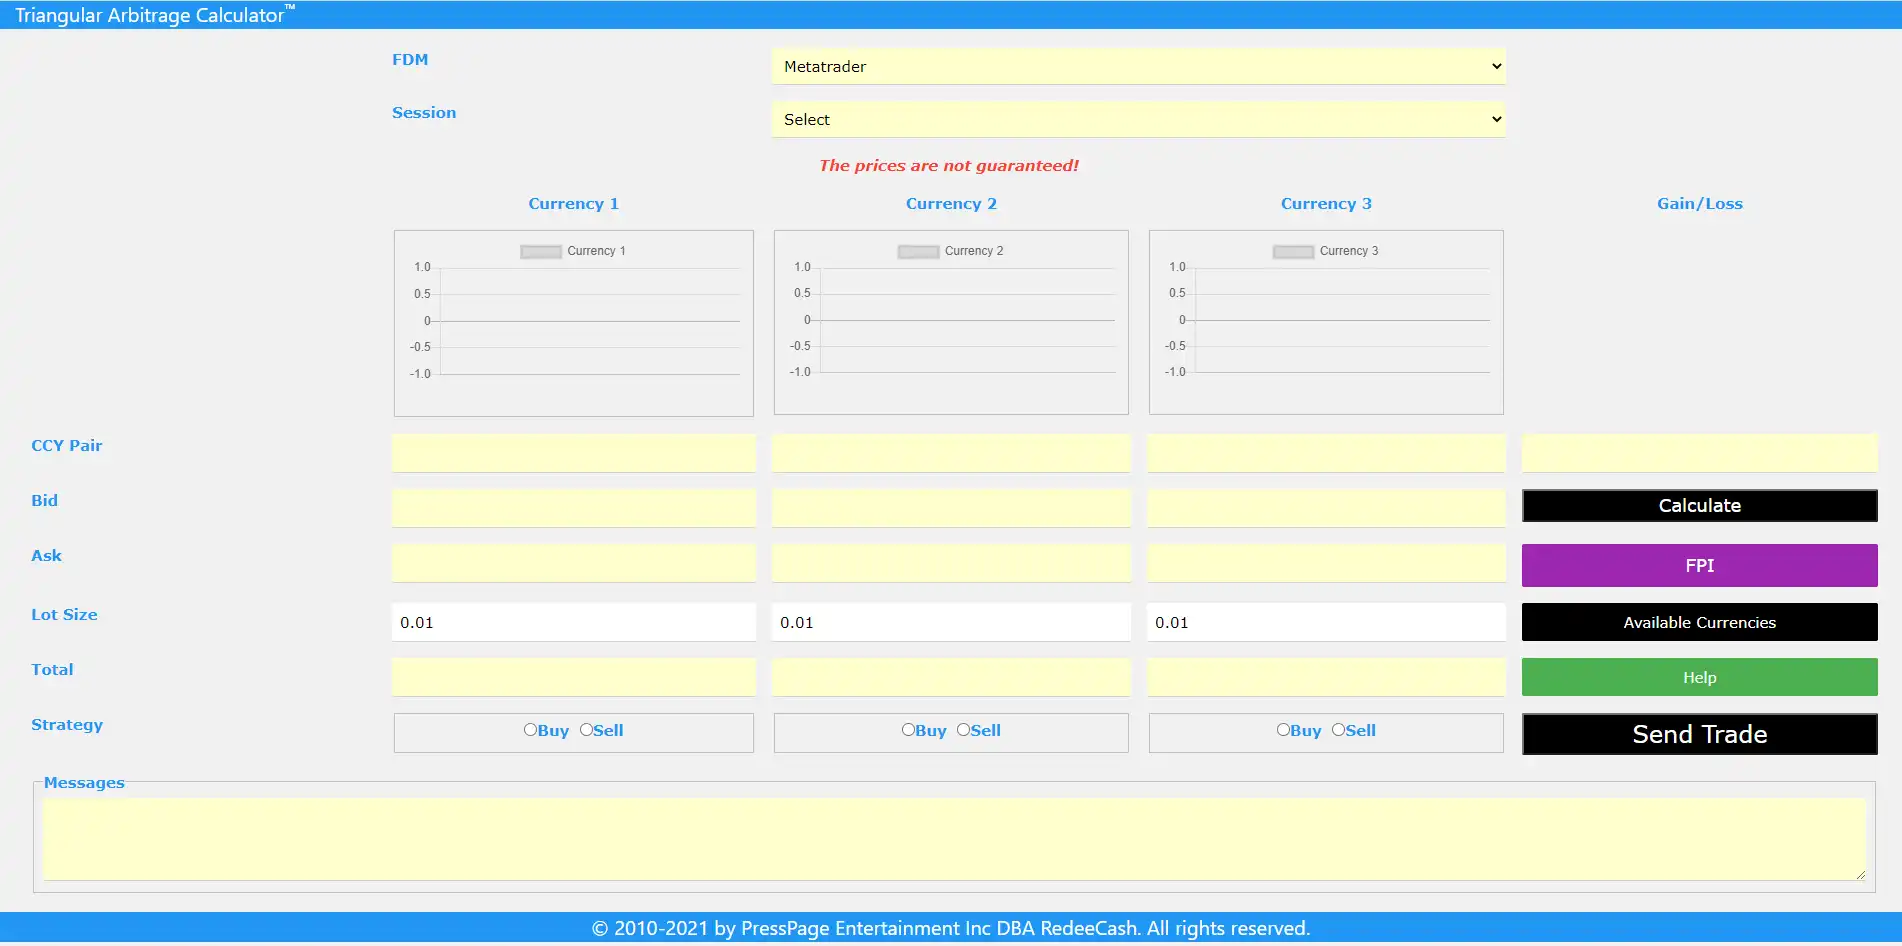Select Sell for Currency 2 strategy
The width and height of the screenshot is (1902, 946).
coord(963,730)
